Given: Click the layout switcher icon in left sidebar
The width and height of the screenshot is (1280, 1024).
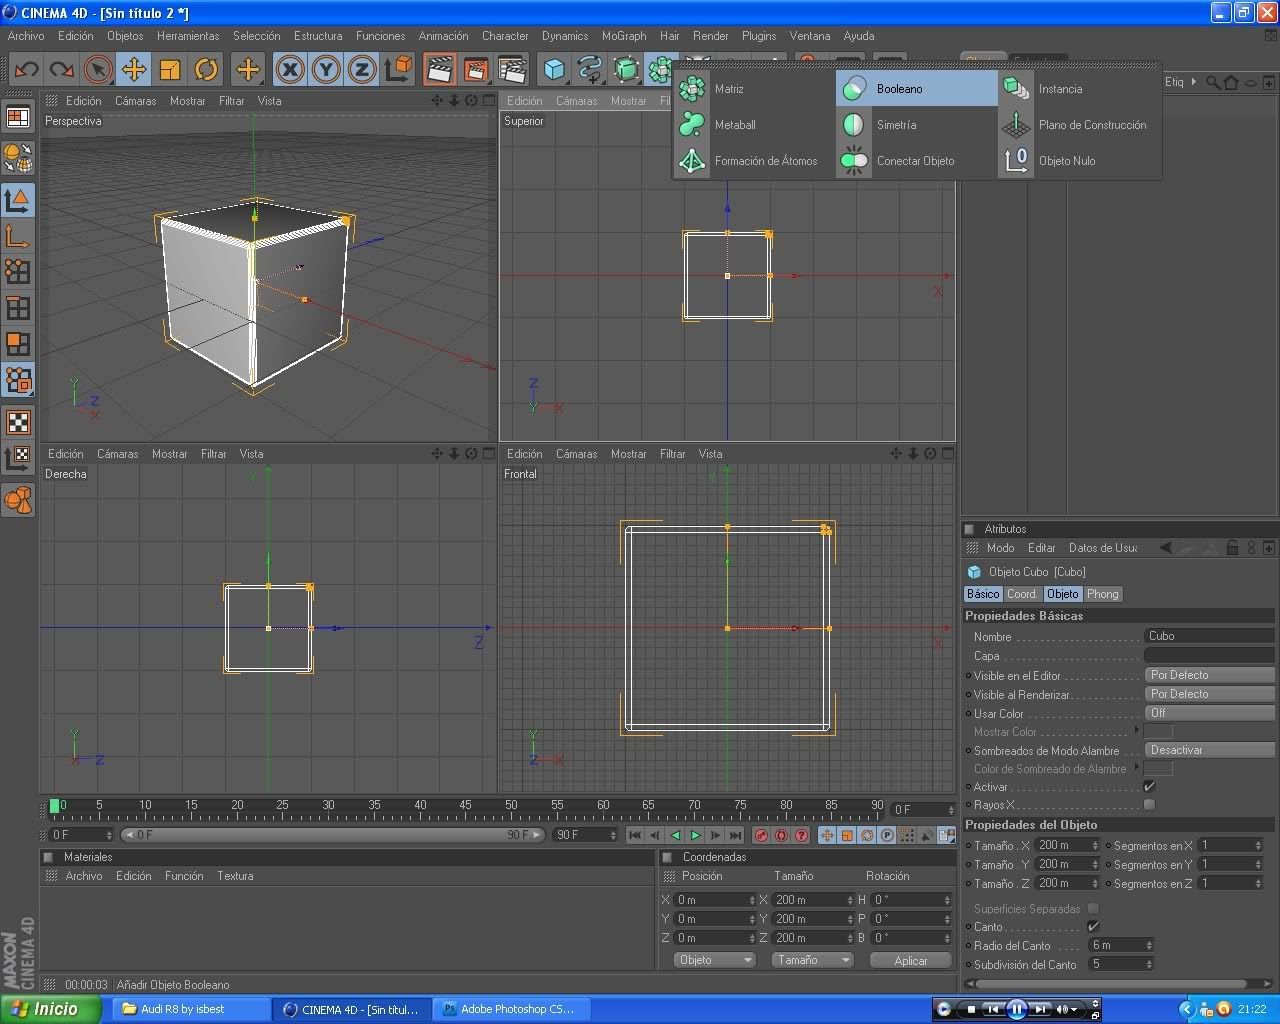Looking at the screenshot, I should pyautogui.click(x=18, y=118).
